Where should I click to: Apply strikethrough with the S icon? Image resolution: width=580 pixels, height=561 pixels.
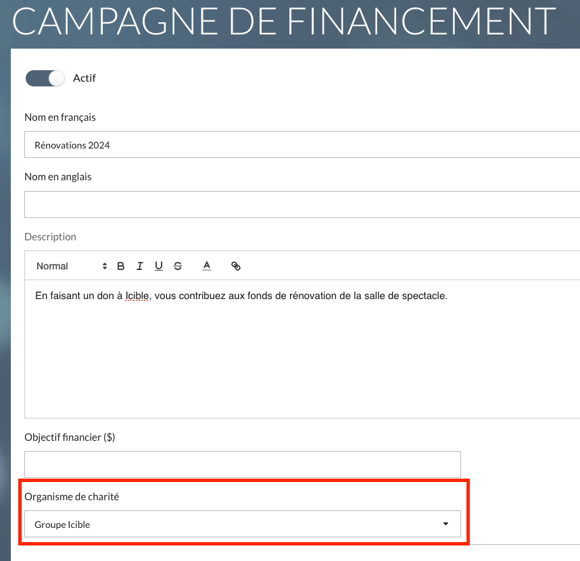coord(178,266)
